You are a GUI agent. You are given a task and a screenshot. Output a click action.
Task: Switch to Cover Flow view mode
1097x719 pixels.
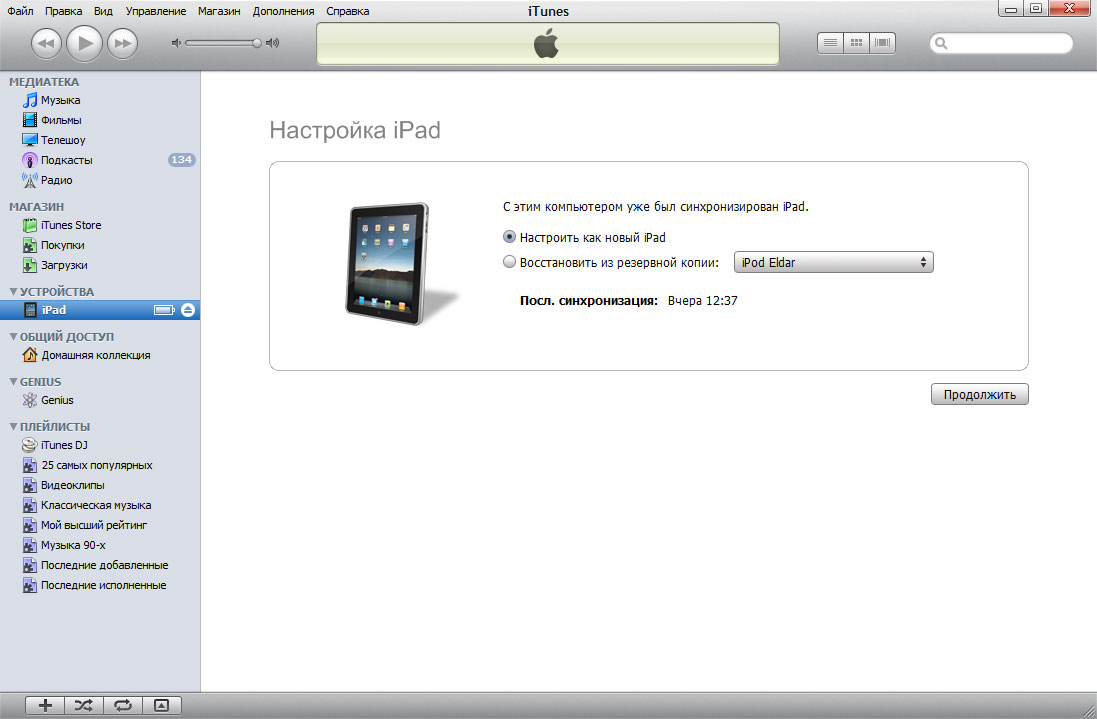tap(882, 43)
